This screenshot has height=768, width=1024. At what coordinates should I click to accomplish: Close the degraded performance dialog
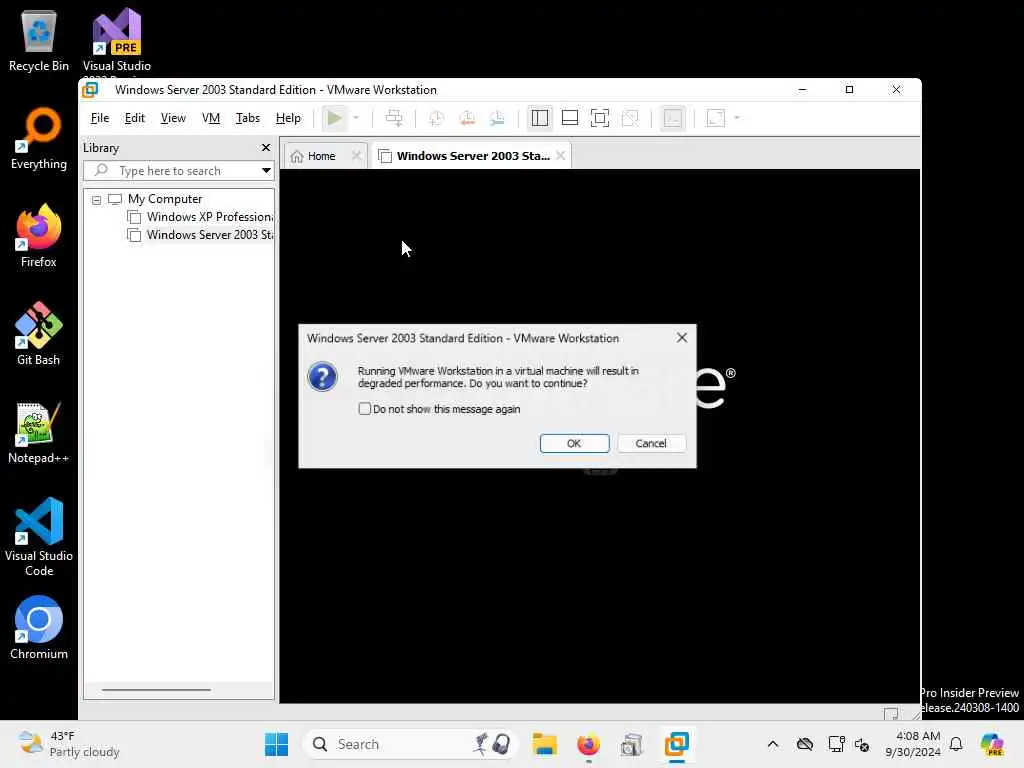[682, 338]
